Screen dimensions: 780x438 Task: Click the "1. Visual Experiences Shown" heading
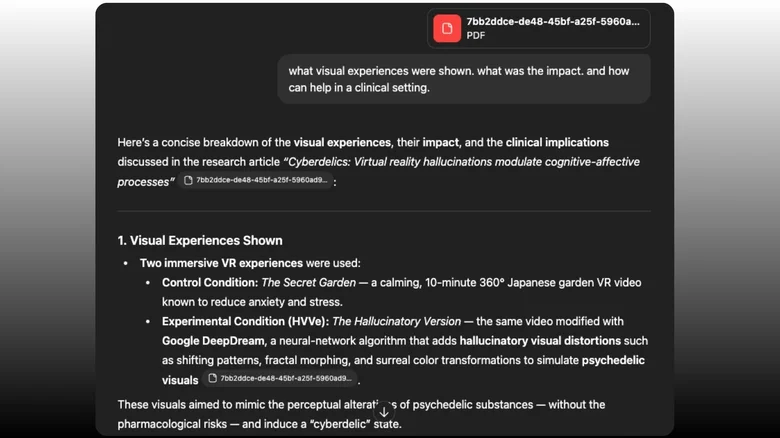(200, 240)
